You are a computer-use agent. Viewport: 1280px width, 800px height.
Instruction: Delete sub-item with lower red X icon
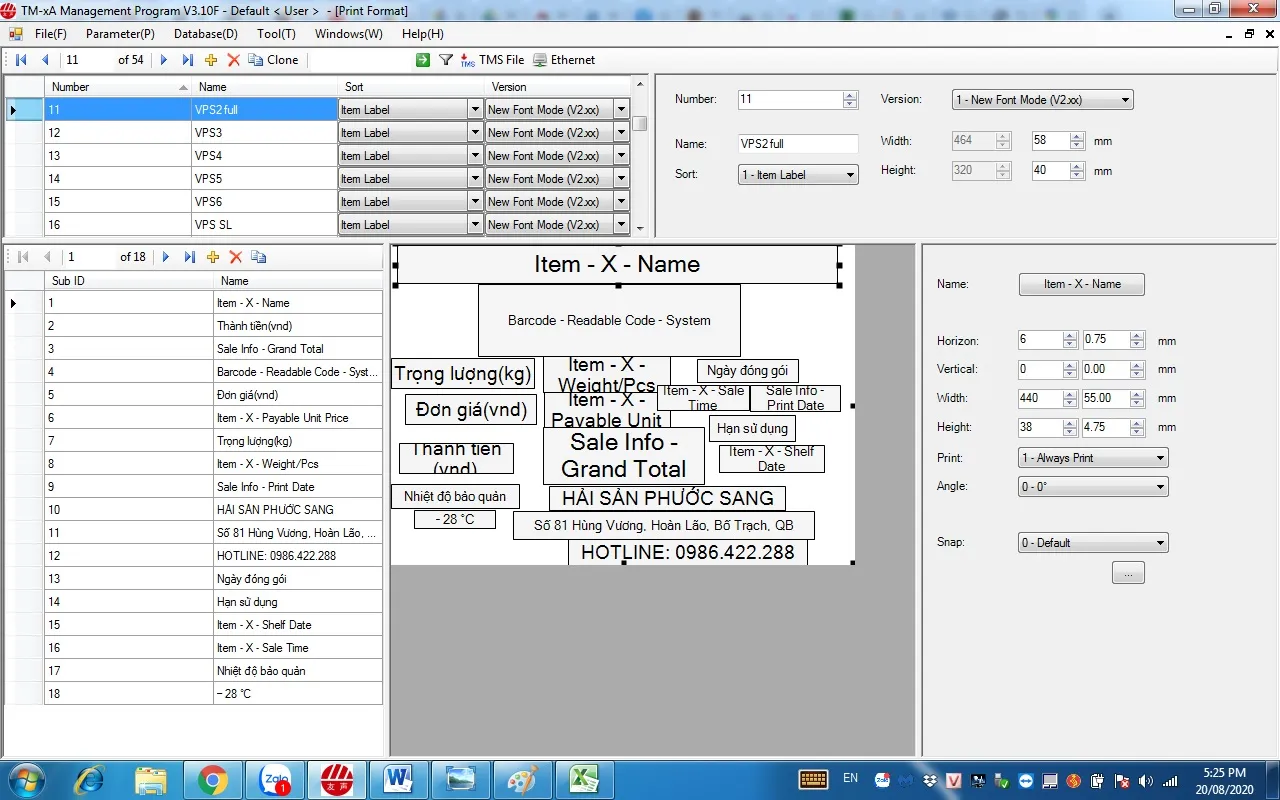[236, 257]
